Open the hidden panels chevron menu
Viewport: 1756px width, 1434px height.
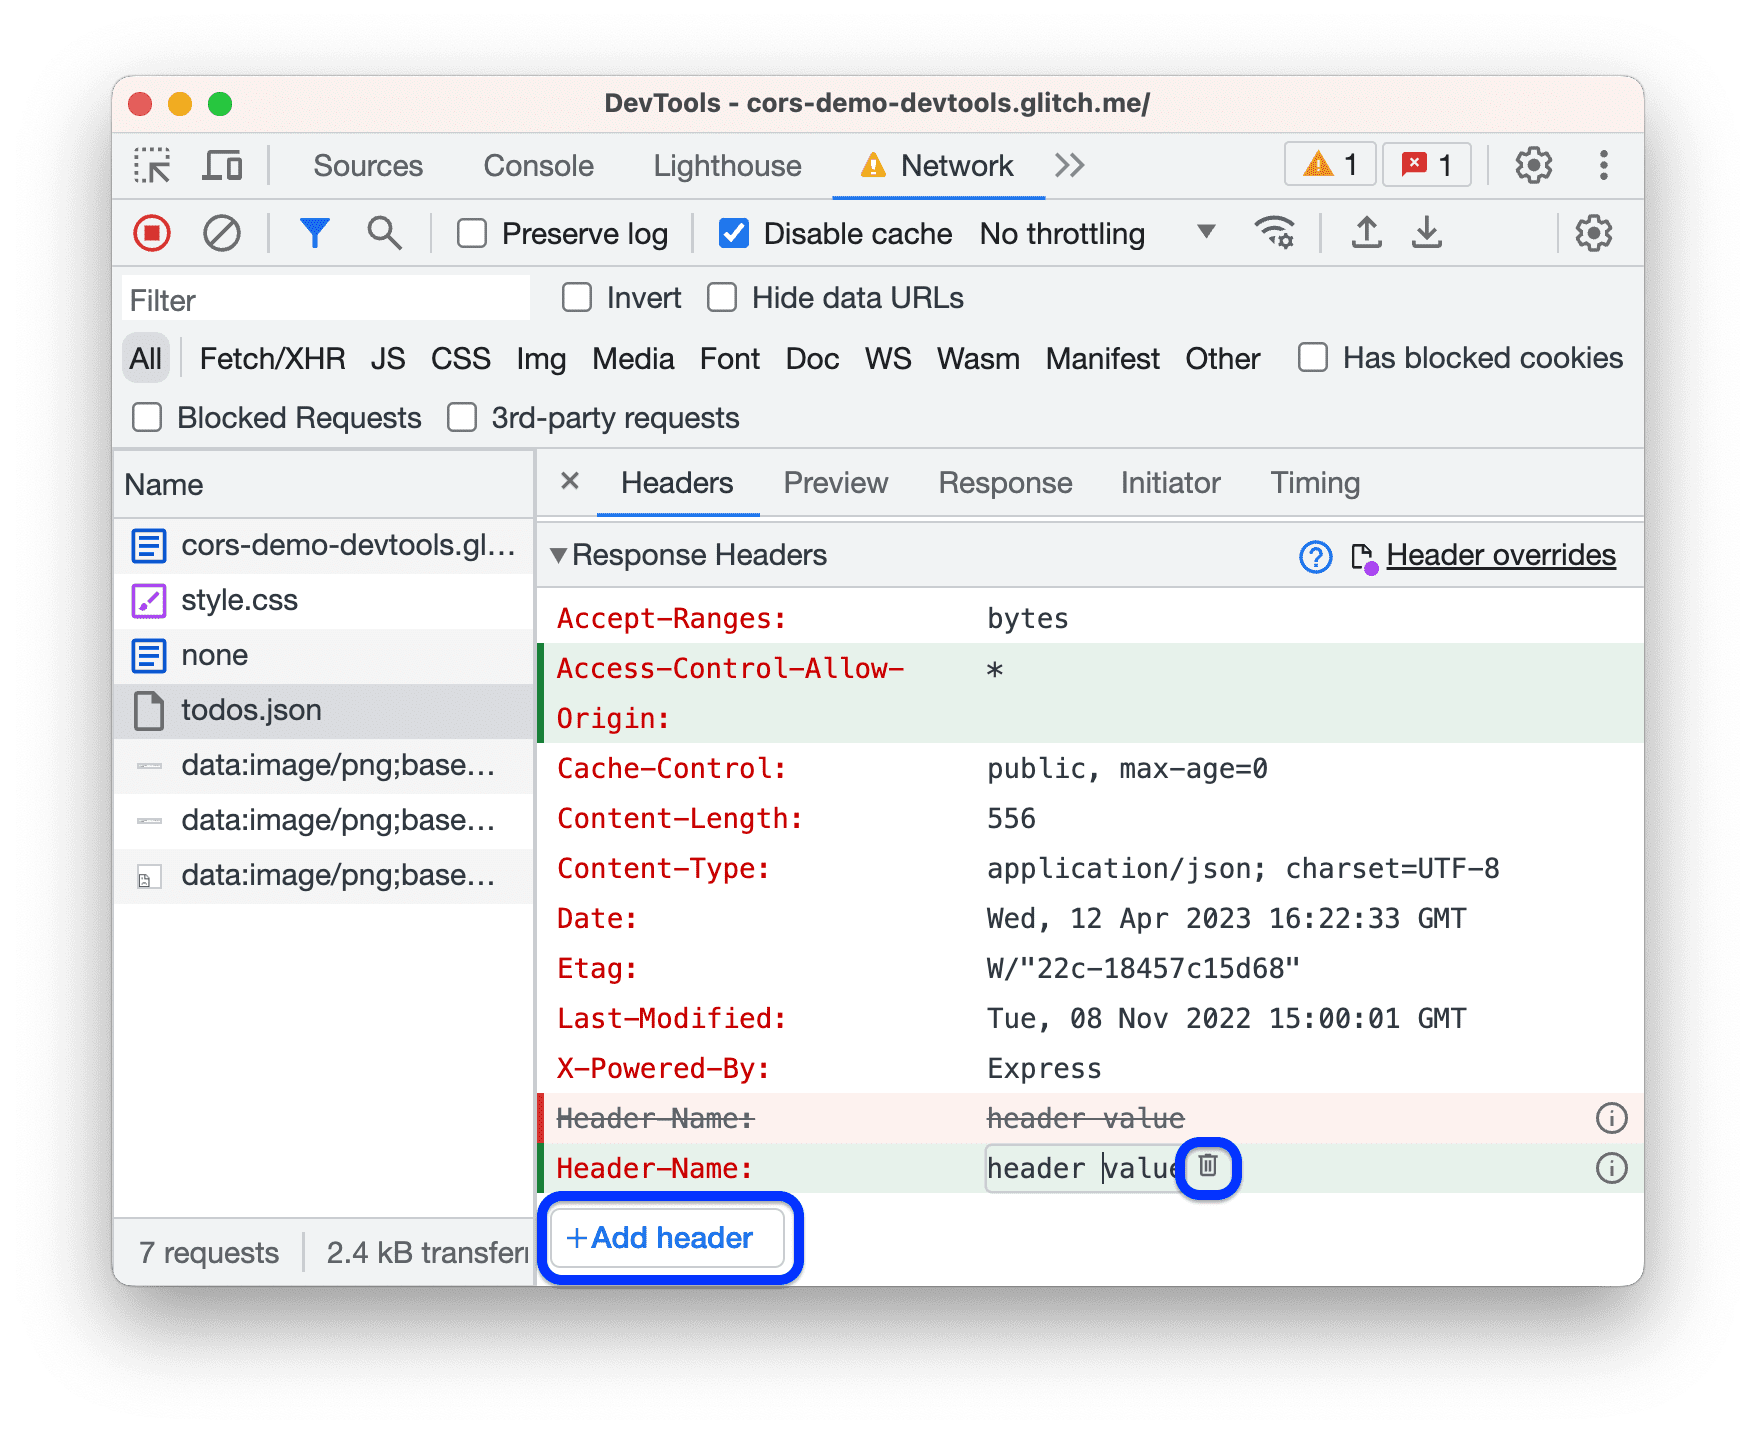click(x=1069, y=165)
